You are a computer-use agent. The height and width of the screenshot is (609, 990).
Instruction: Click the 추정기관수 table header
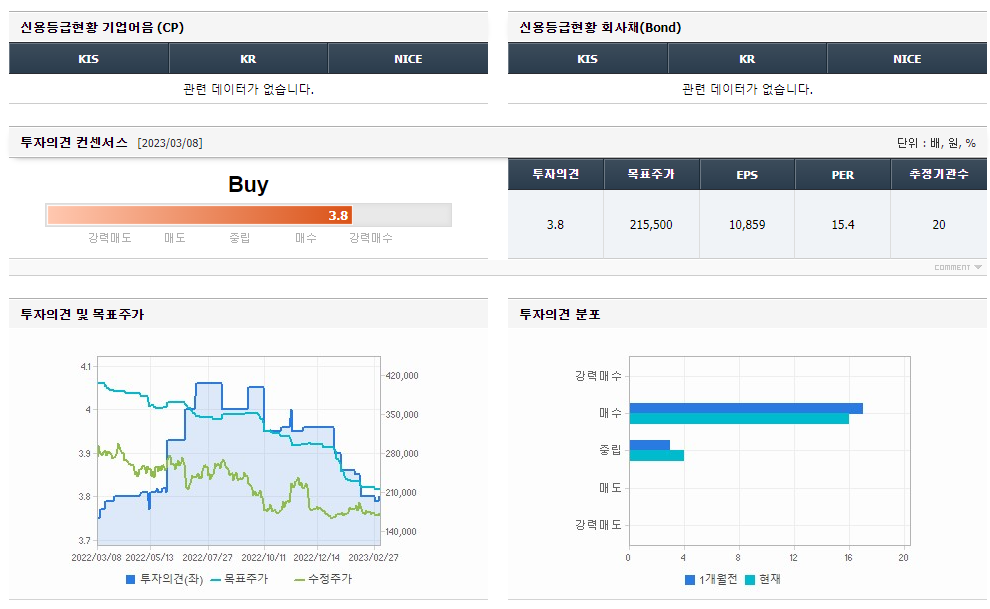coord(939,174)
